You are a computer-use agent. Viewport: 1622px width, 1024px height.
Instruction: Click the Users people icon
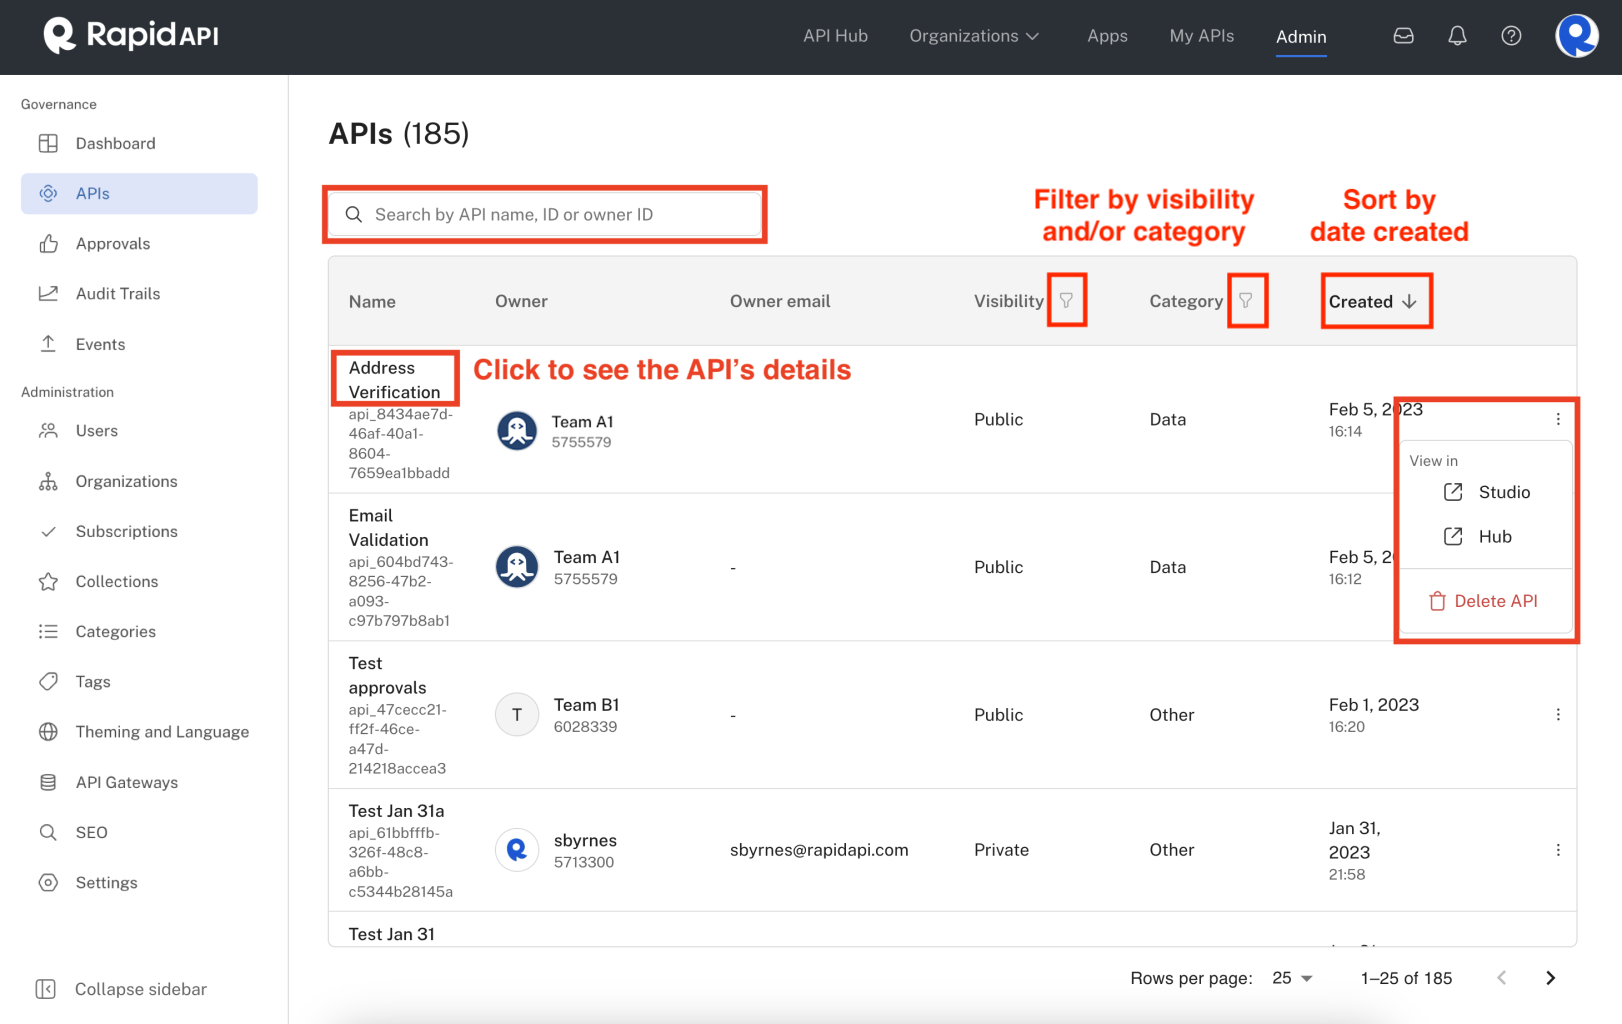(x=48, y=430)
